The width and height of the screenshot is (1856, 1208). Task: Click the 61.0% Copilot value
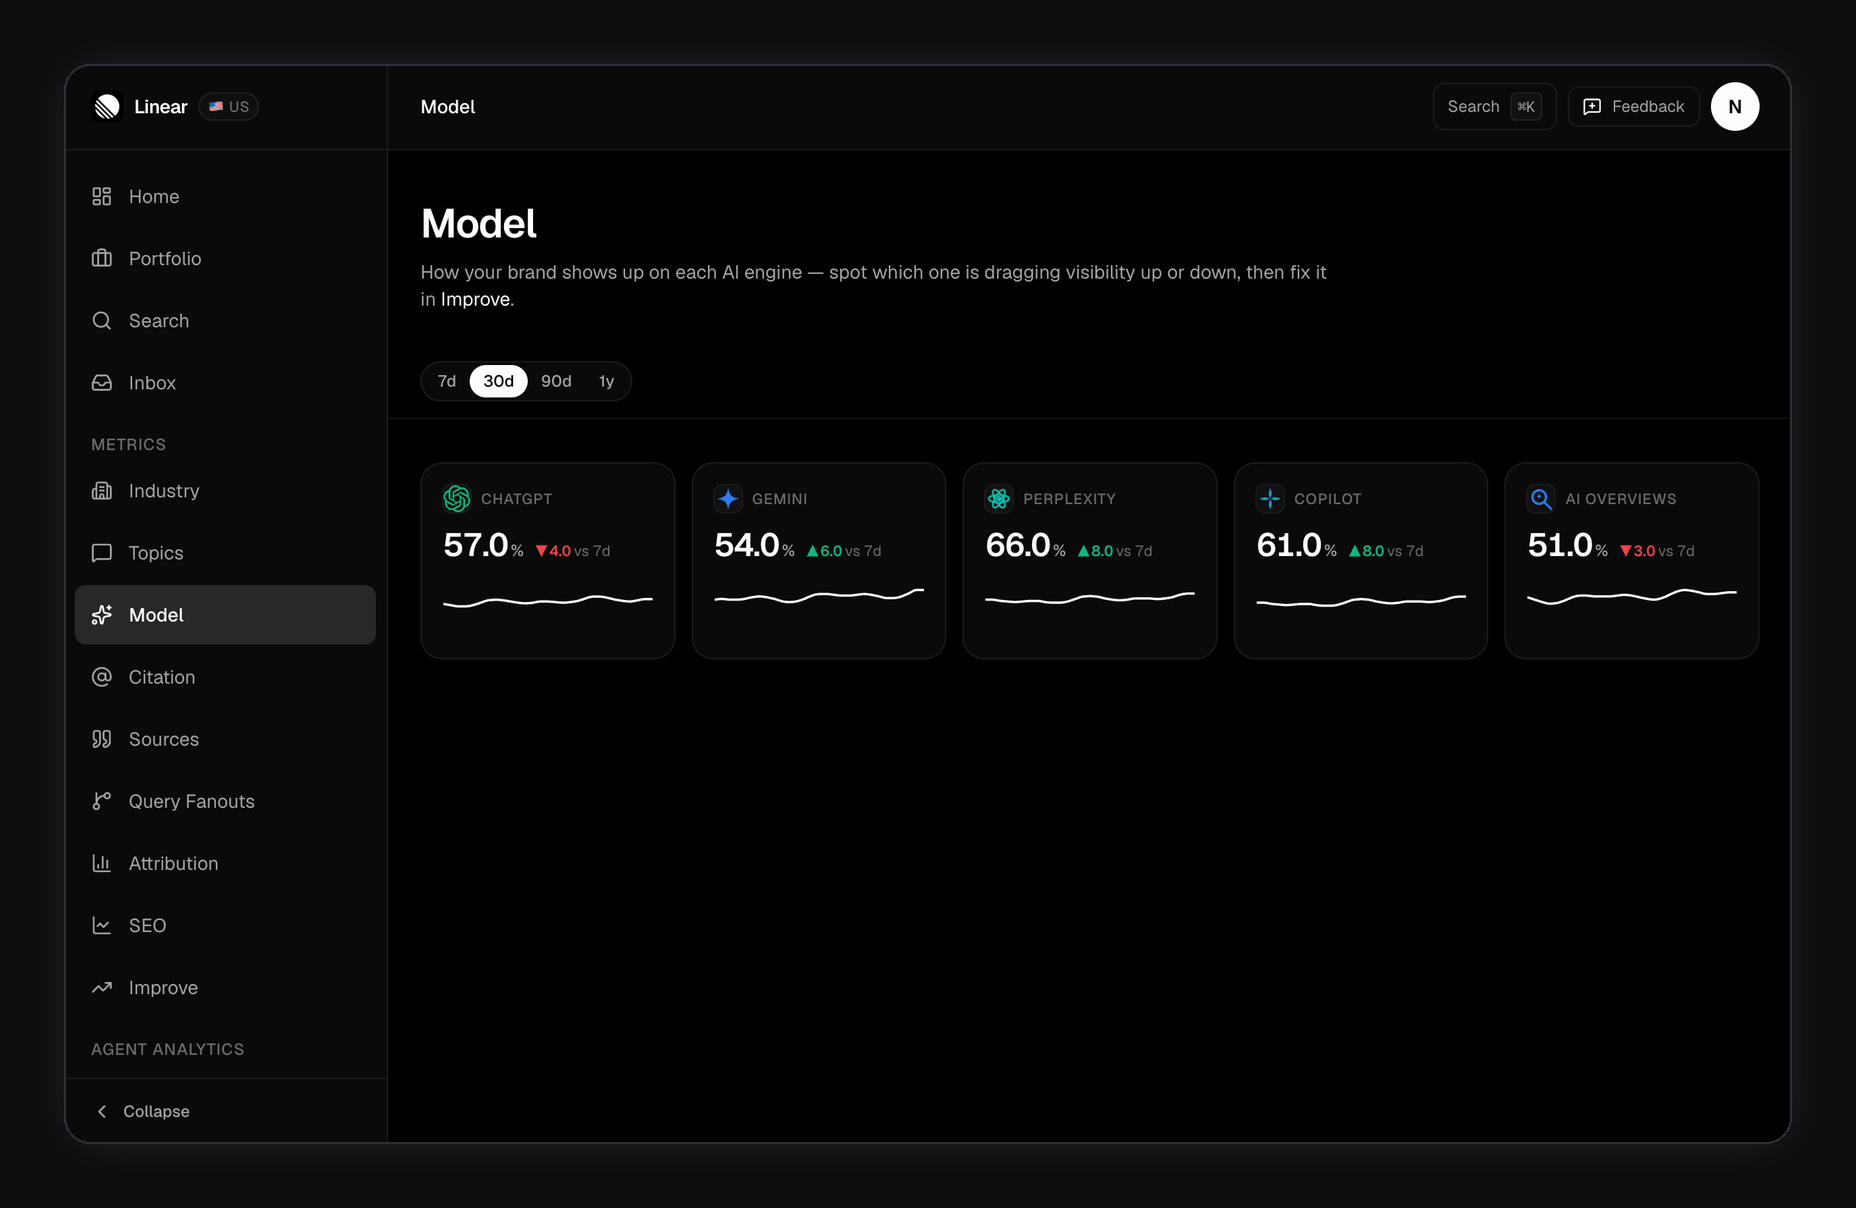point(1296,546)
